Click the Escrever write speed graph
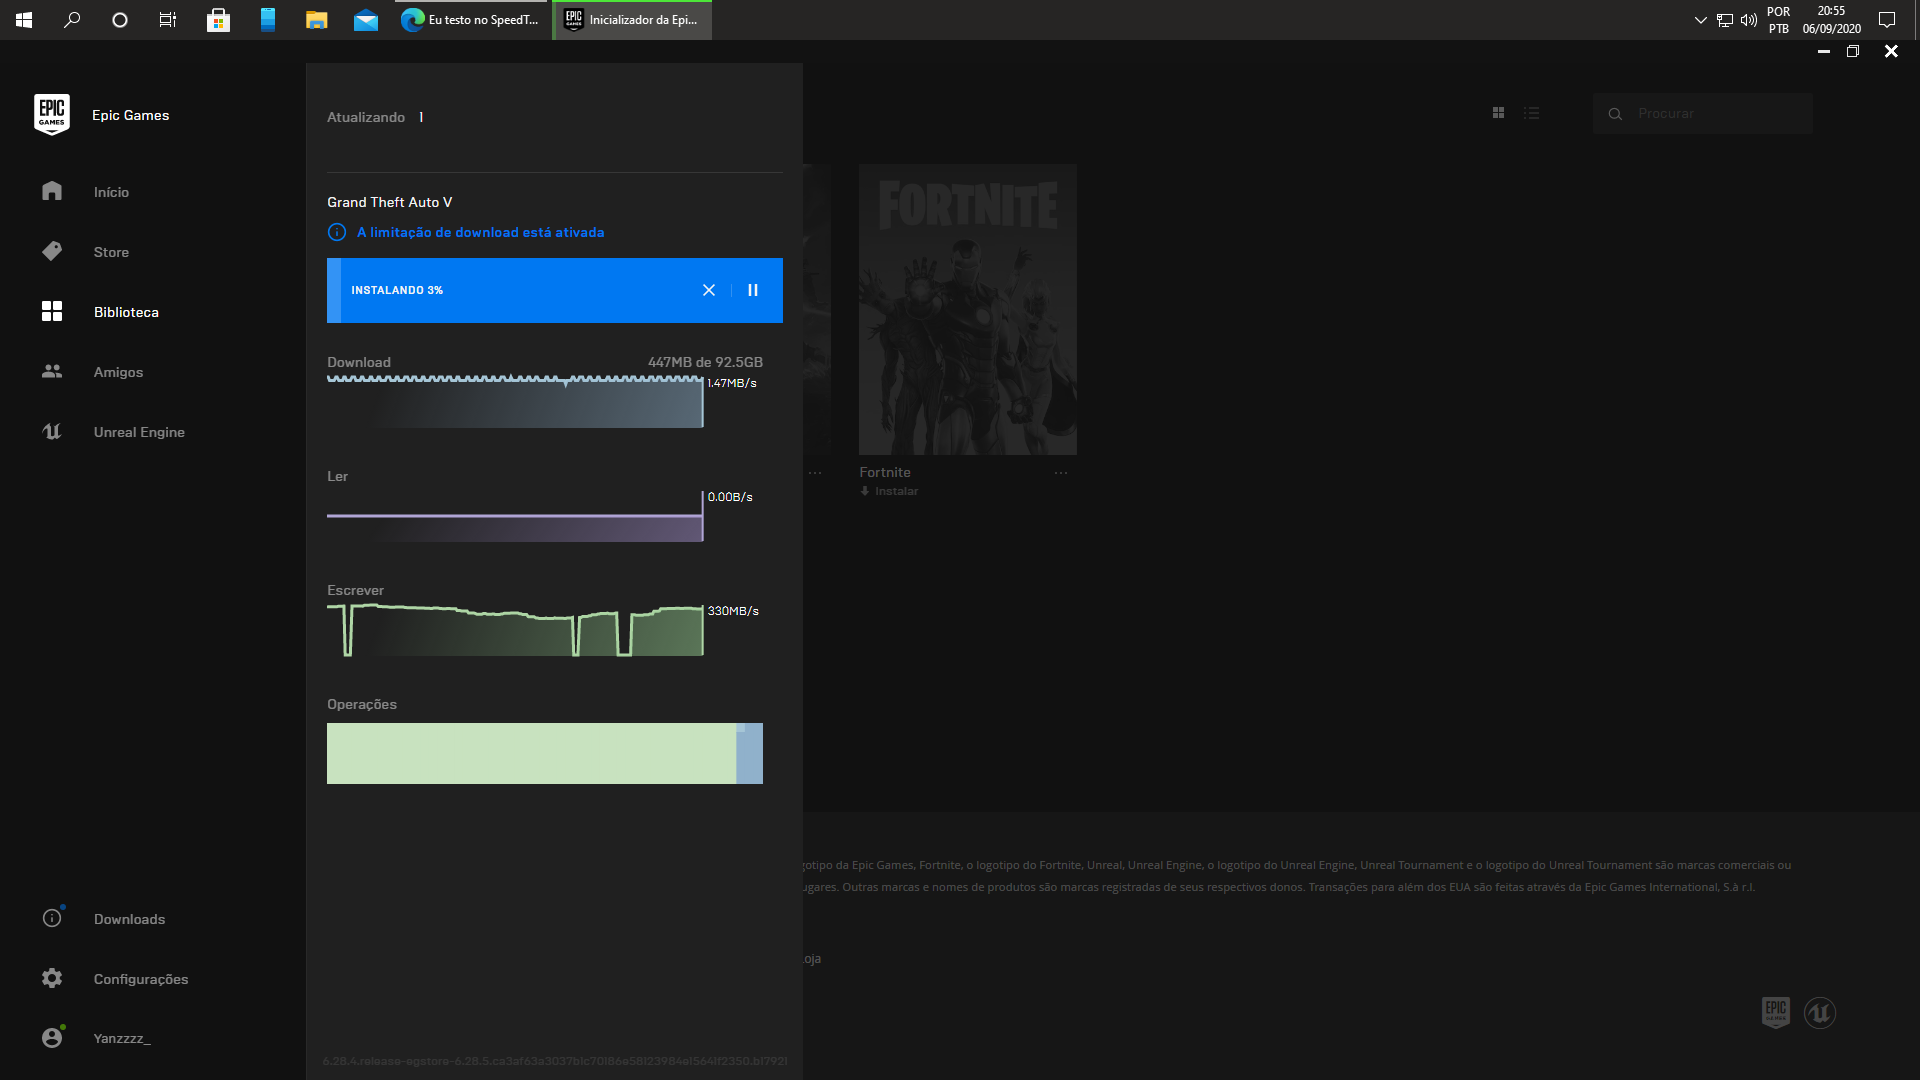The height and width of the screenshot is (1080, 1920). tap(515, 630)
